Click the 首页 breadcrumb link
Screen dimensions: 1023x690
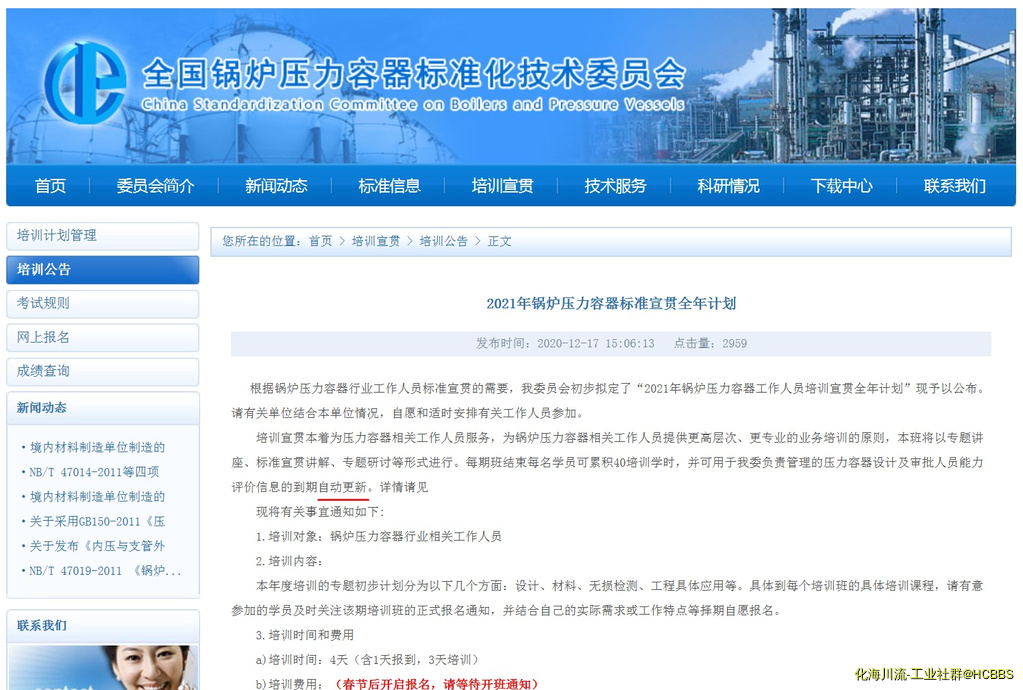pyautogui.click(x=320, y=241)
